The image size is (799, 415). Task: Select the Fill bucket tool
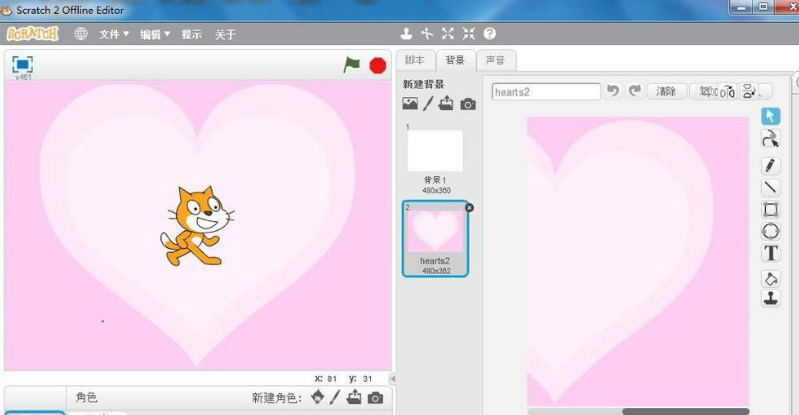click(771, 278)
